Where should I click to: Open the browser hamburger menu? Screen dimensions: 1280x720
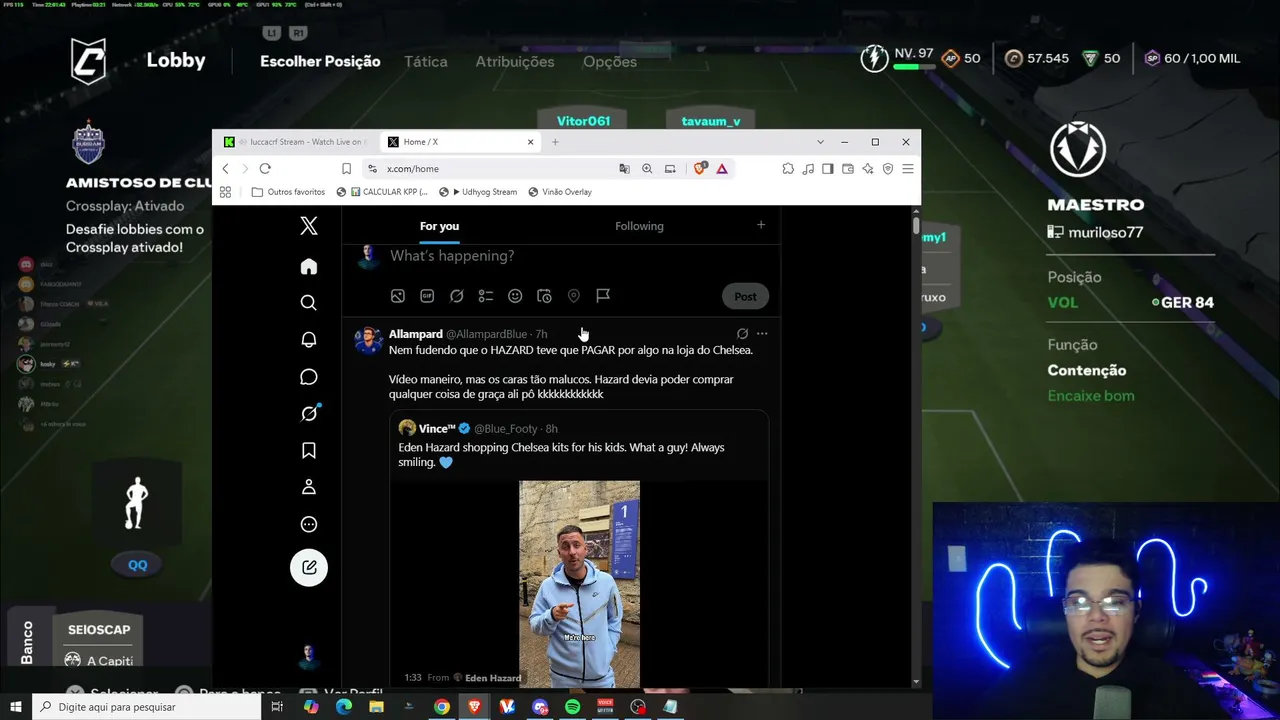[908, 169]
